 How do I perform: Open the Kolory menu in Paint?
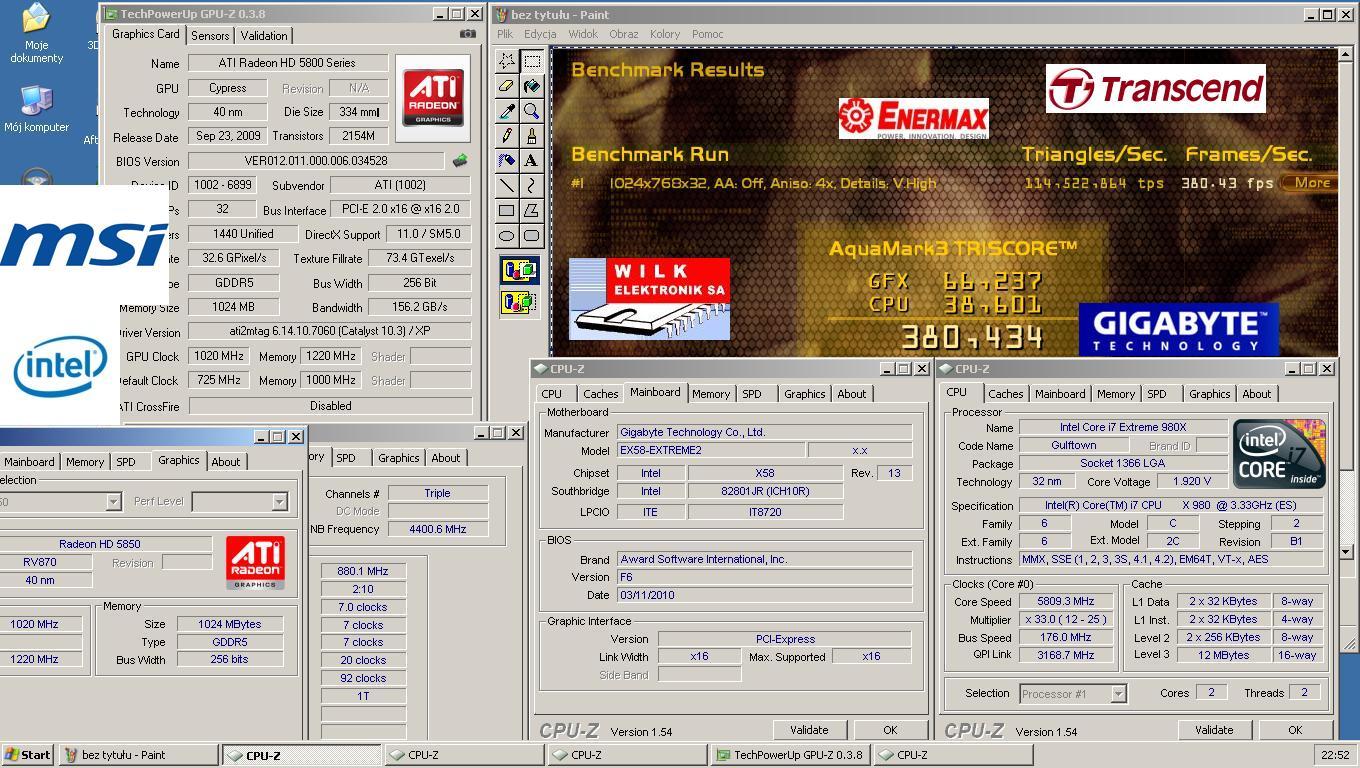tap(665, 34)
